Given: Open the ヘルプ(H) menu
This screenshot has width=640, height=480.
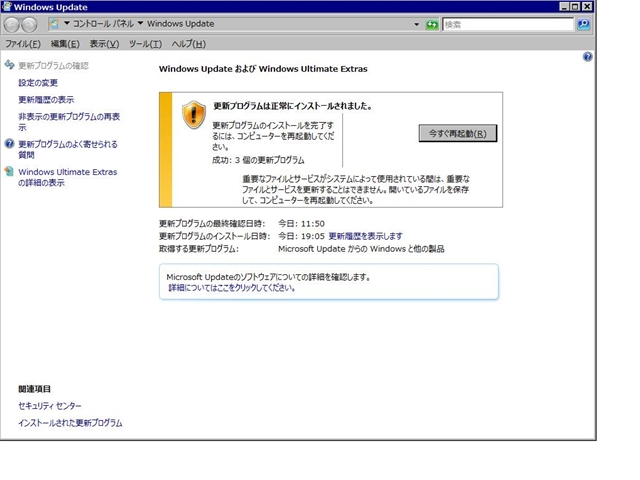Looking at the screenshot, I should (x=189, y=44).
